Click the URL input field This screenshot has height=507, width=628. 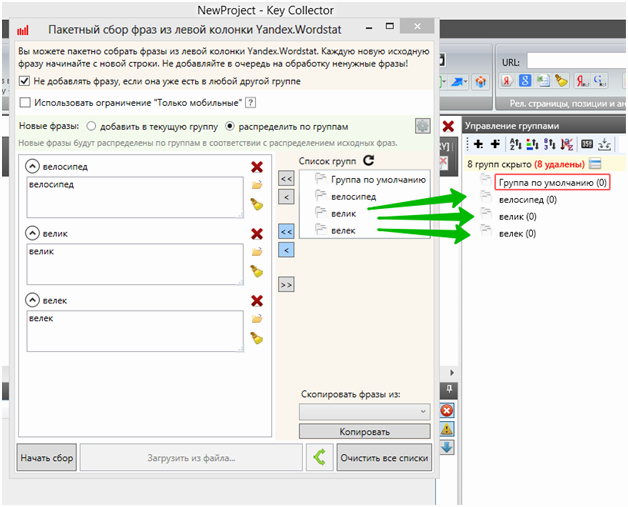[577, 62]
